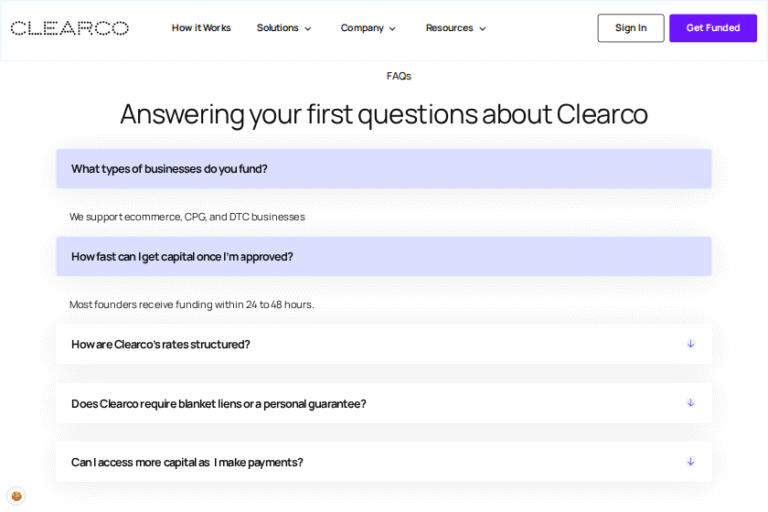Click the Resources chevron arrow

pos(483,29)
